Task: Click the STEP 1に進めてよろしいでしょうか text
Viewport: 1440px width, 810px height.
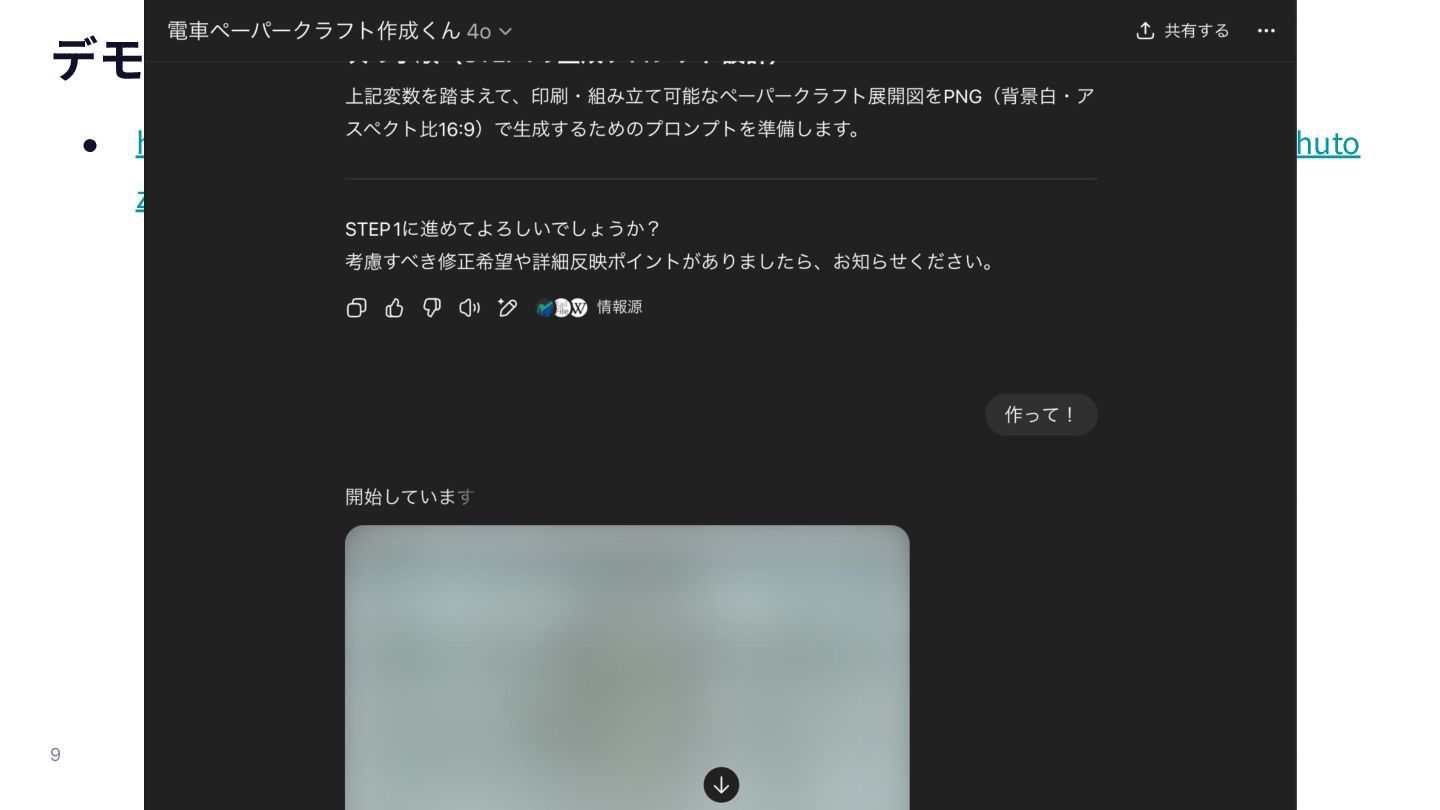Action: coord(502,229)
